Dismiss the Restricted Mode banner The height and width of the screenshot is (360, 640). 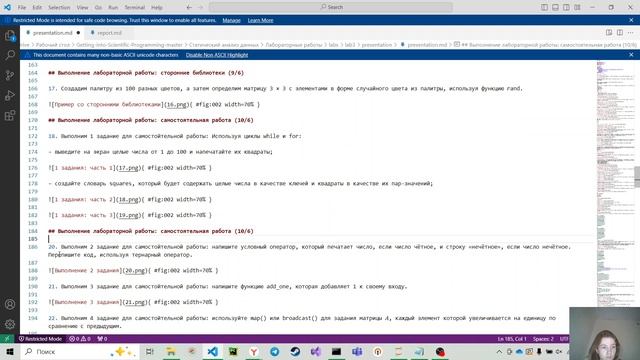[631, 20]
